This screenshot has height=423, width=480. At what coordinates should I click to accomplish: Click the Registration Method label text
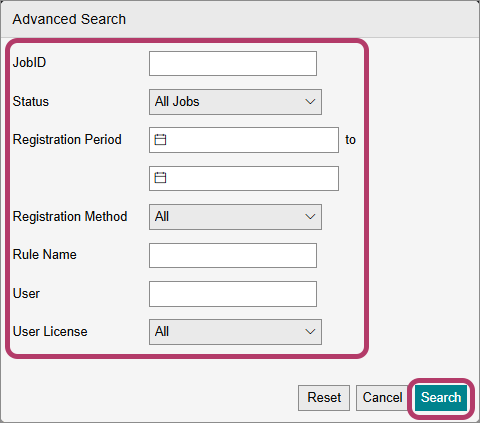click(70, 216)
